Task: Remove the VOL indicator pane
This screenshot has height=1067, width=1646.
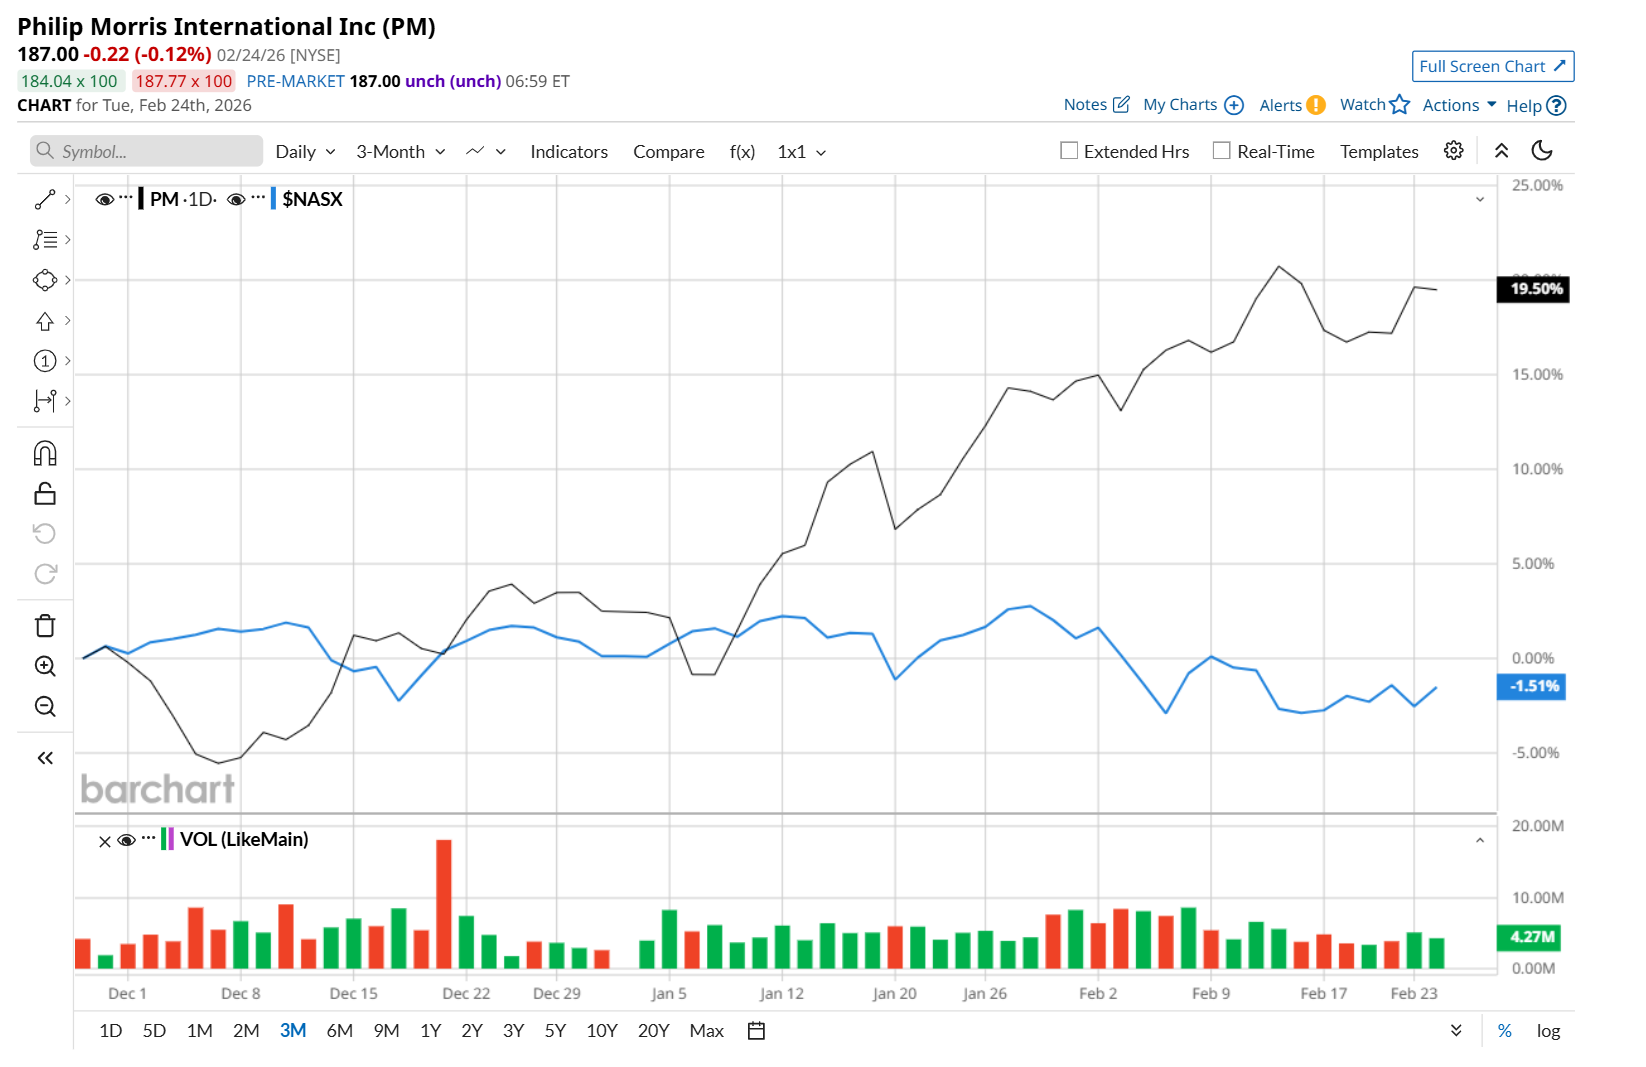Action: tap(105, 842)
